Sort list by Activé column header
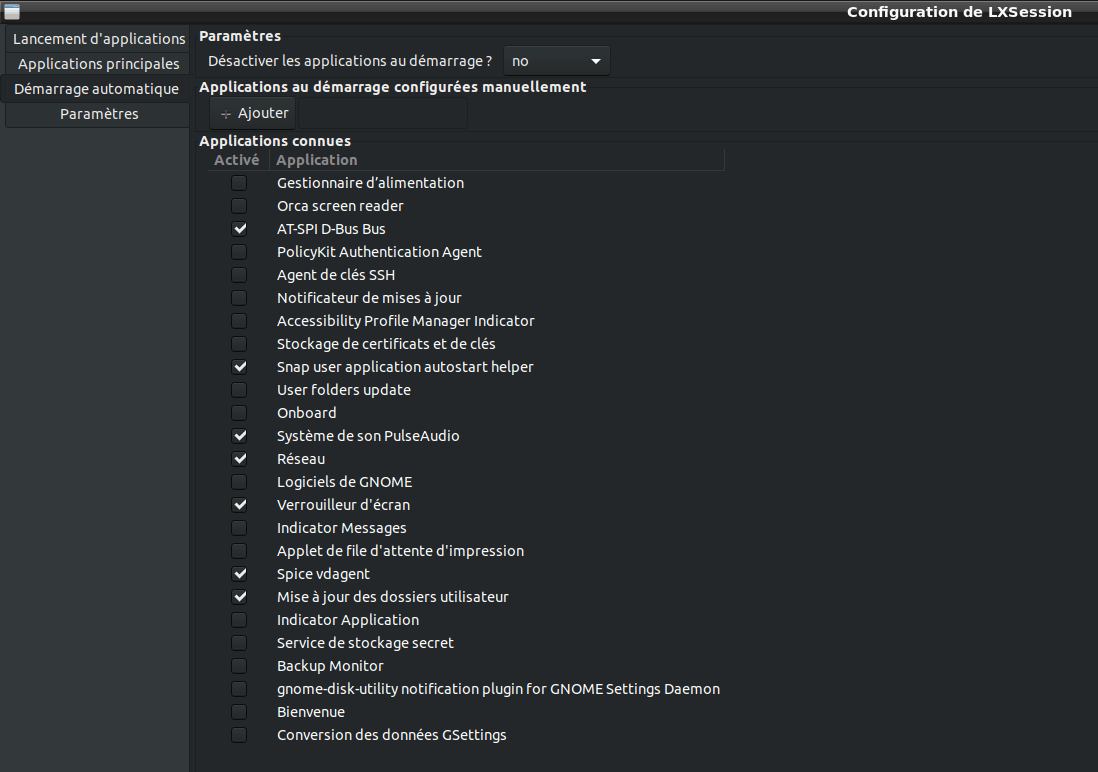Viewport: 1098px width, 772px height. [x=237, y=160]
